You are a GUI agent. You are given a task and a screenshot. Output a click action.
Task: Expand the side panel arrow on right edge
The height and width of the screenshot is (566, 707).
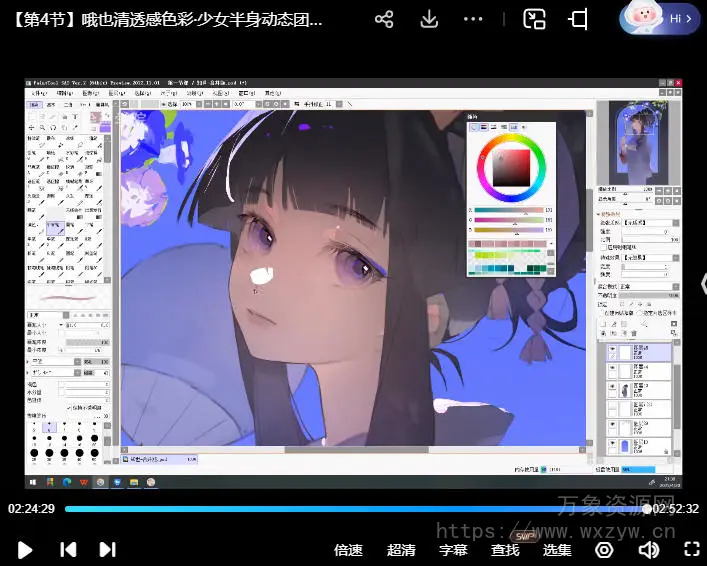(x=702, y=282)
